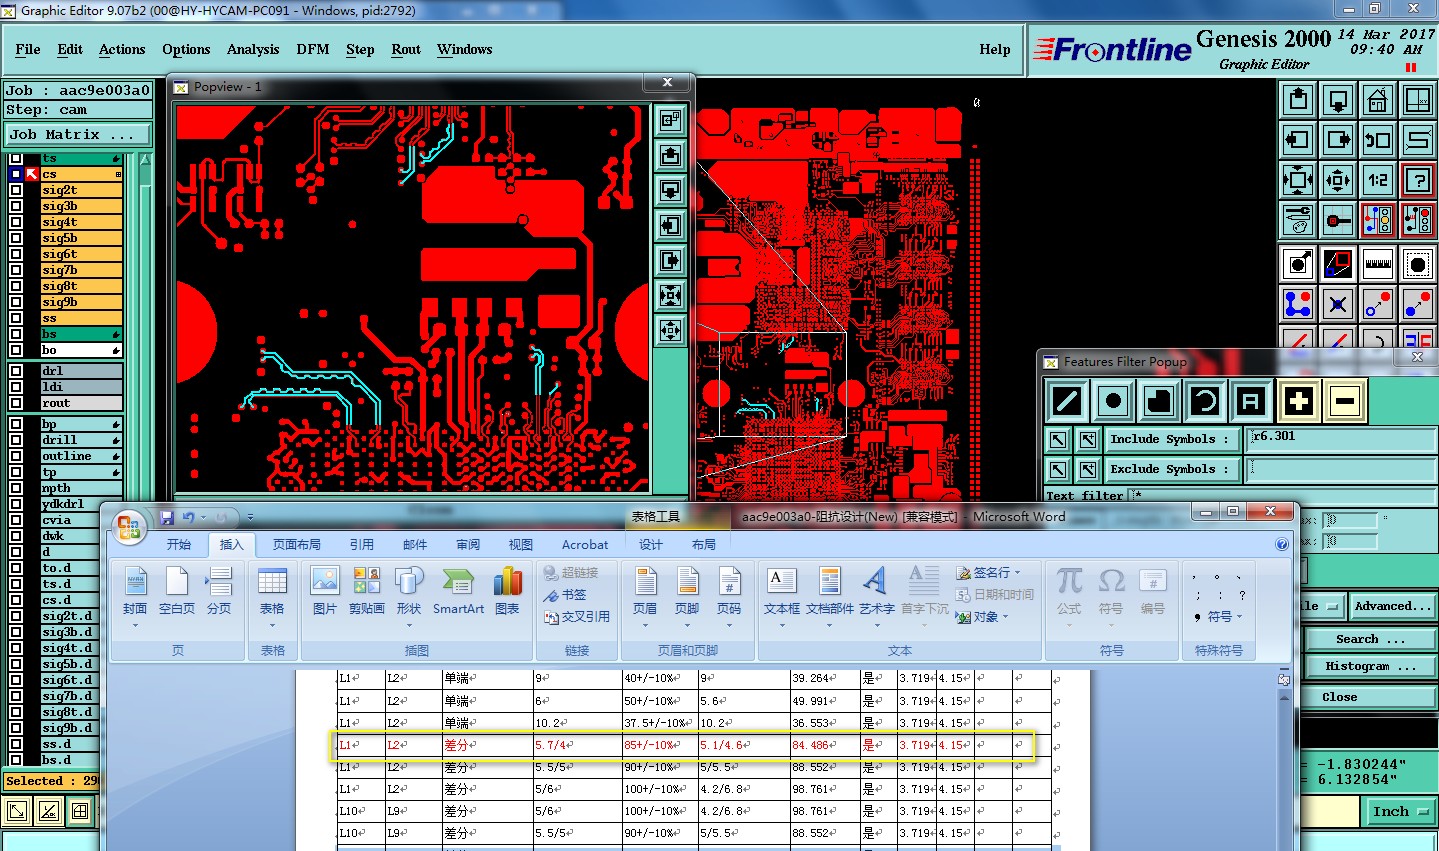The height and width of the screenshot is (851, 1439).
Task: Open the Inch units dropdown
Action: (1399, 812)
